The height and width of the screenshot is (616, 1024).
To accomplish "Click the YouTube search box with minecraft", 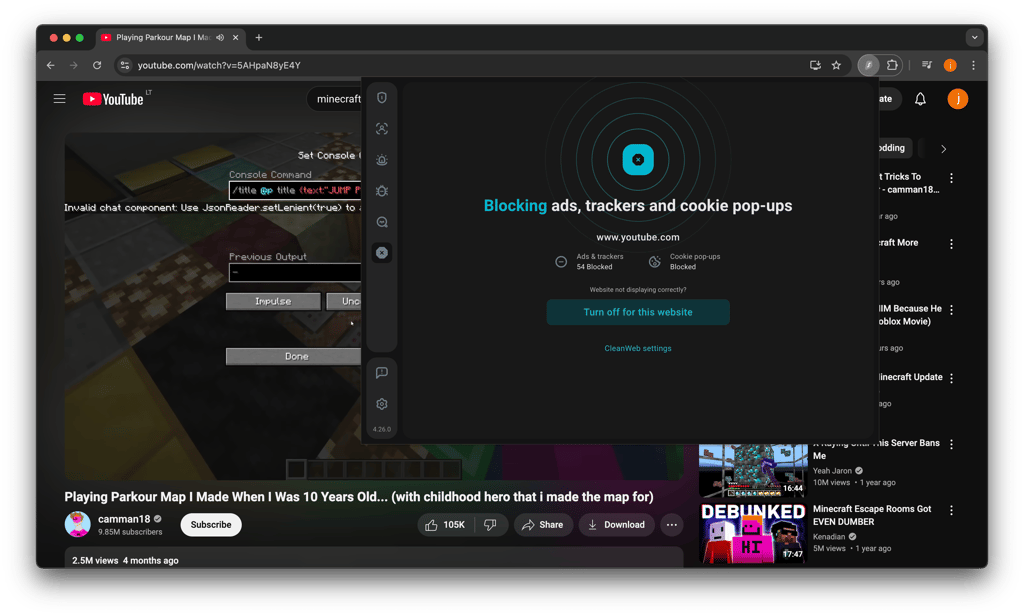I will [x=335, y=99].
